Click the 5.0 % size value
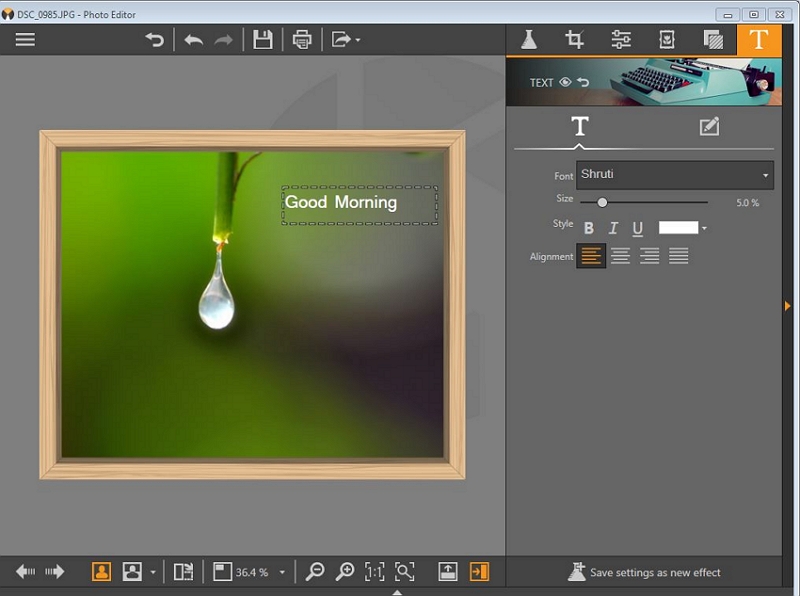The image size is (800, 596). click(x=747, y=203)
